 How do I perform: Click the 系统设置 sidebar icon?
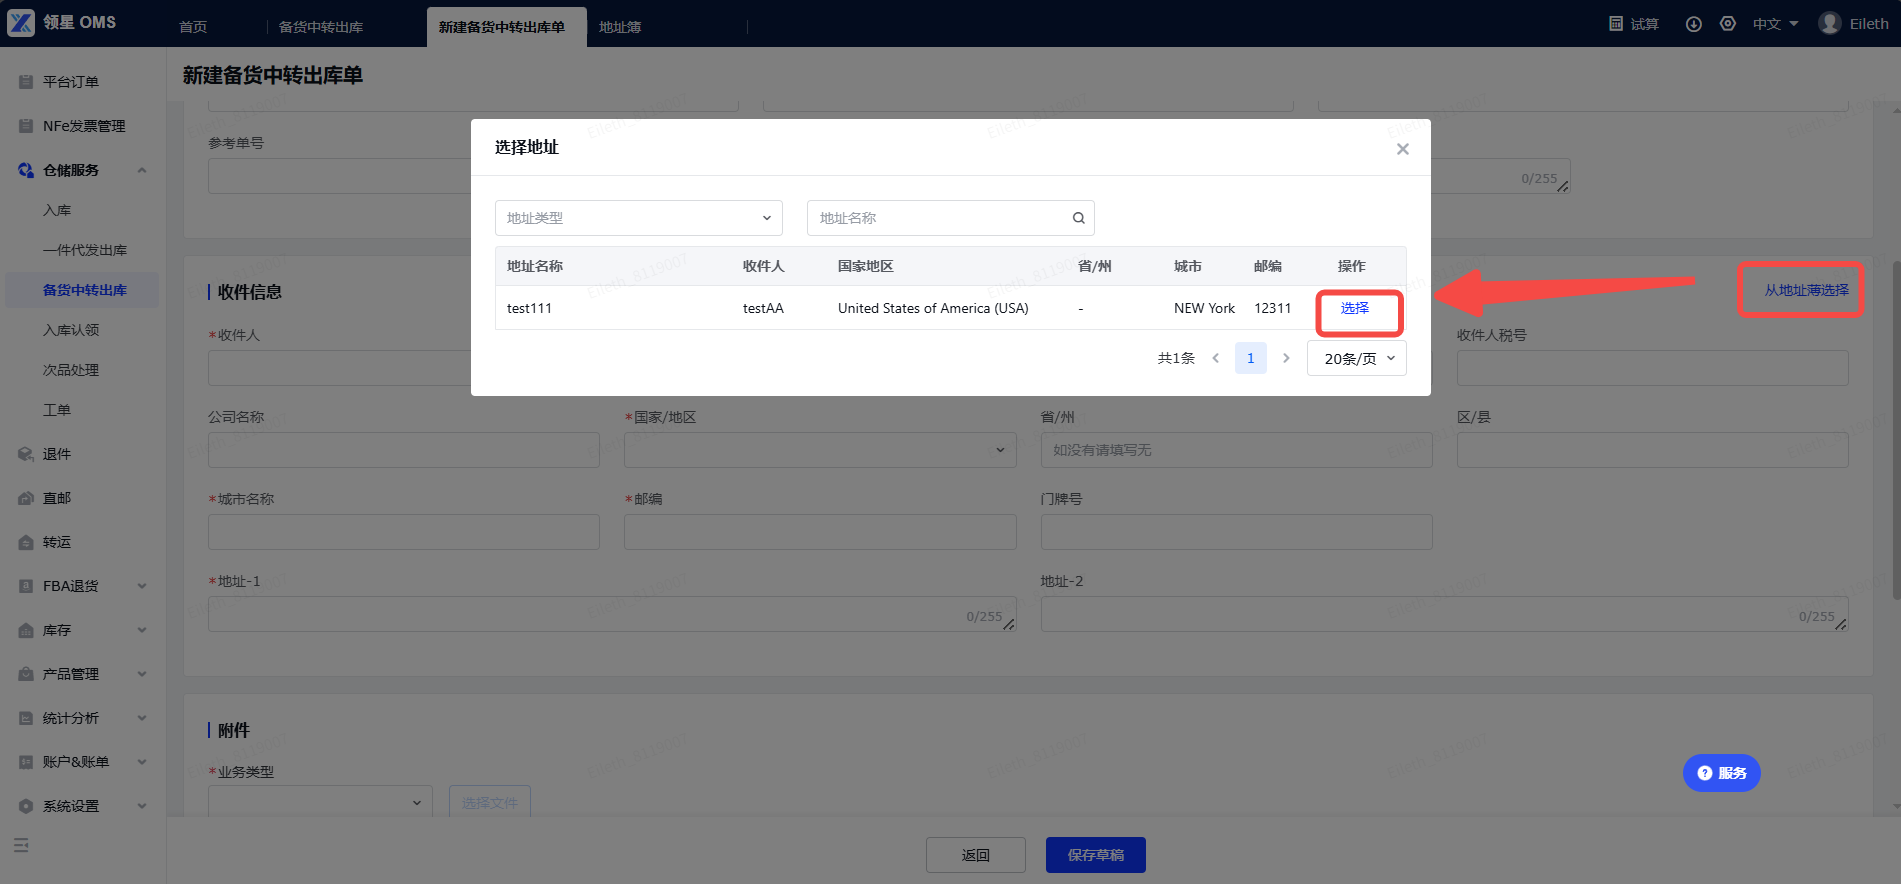click(x=26, y=806)
